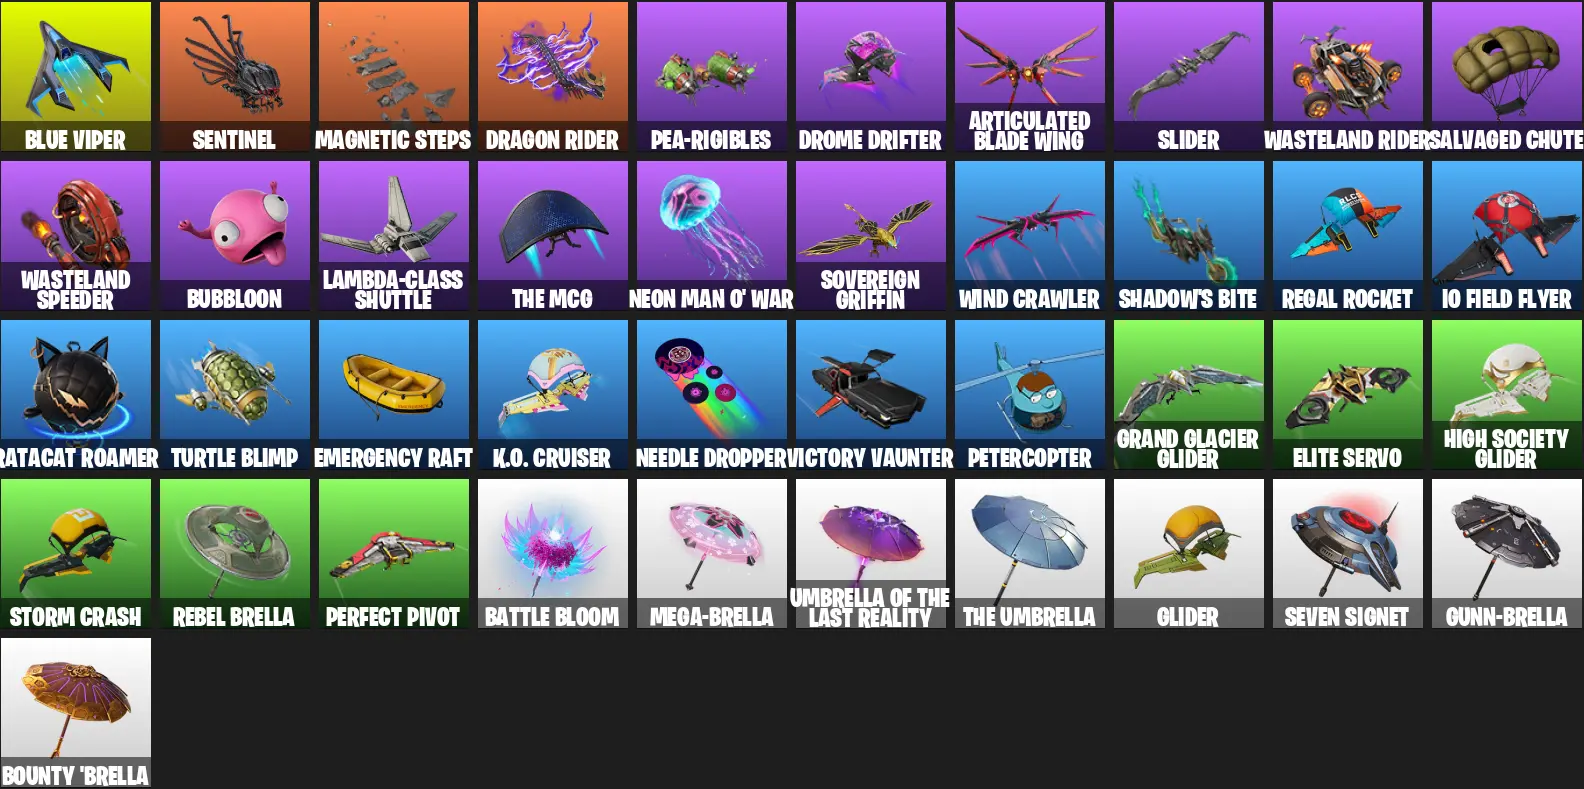Click the Neon Man O' War jellyfish
The height and width of the screenshot is (789, 1584).
pyautogui.click(x=712, y=236)
